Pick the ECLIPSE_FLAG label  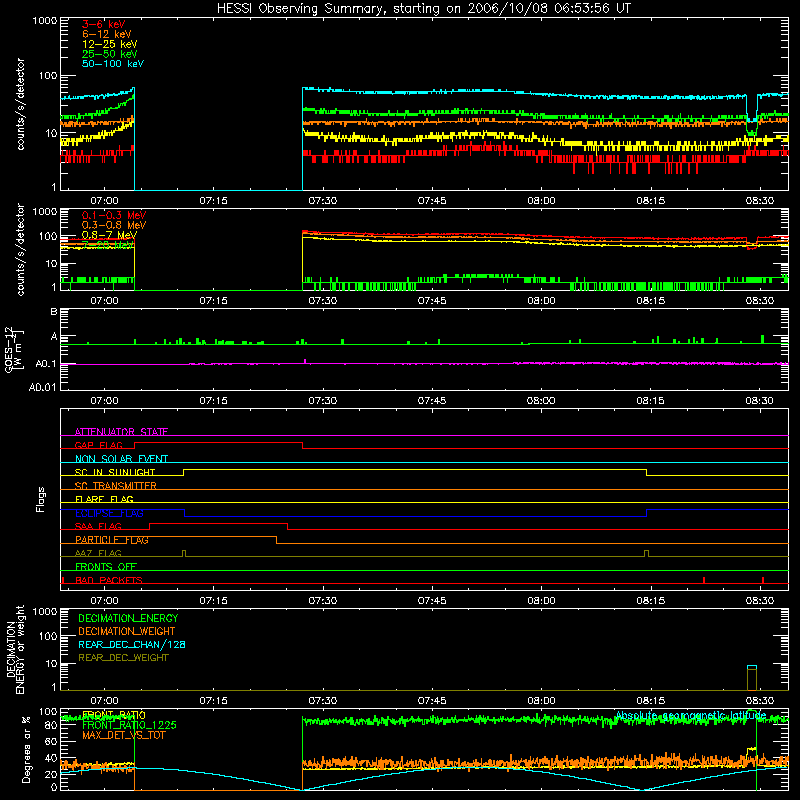pyautogui.click(x=109, y=513)
